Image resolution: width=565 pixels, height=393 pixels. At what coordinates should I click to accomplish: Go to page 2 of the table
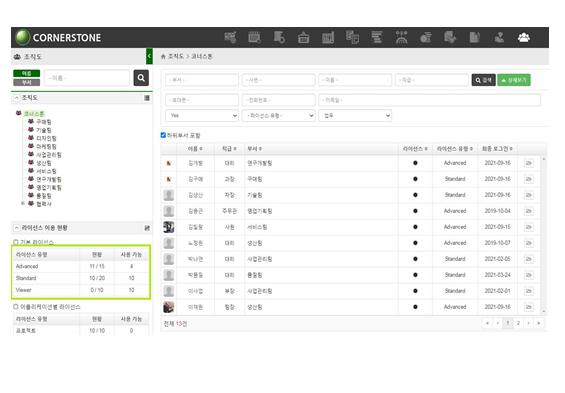tap(518, 323)
